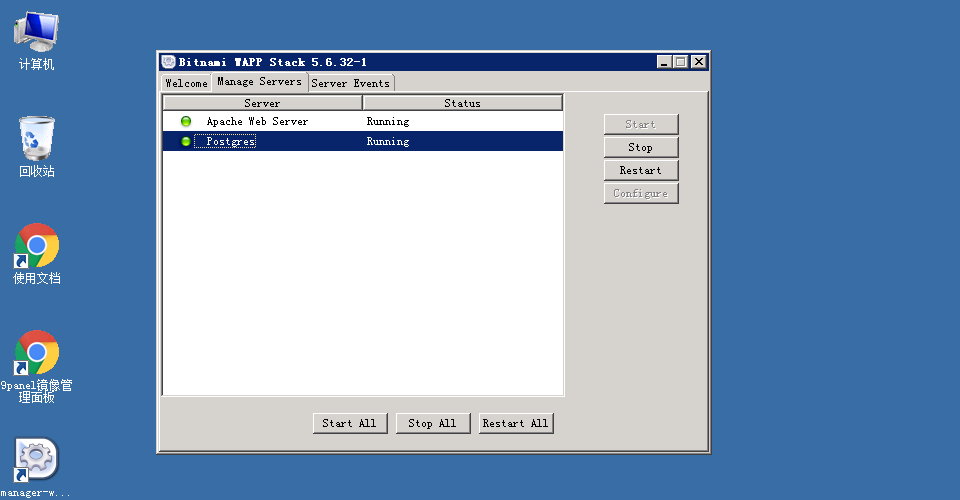Image resolution: width=960 pixels, height=500 pixels.
Task: Click the Stop All button
Action: tap(433, 424)
